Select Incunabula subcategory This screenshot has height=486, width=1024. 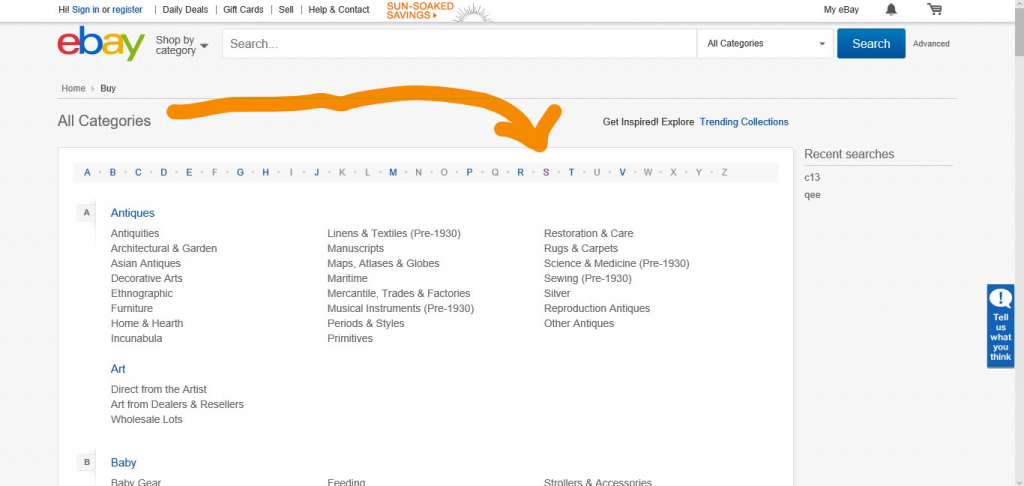point(136,338)
